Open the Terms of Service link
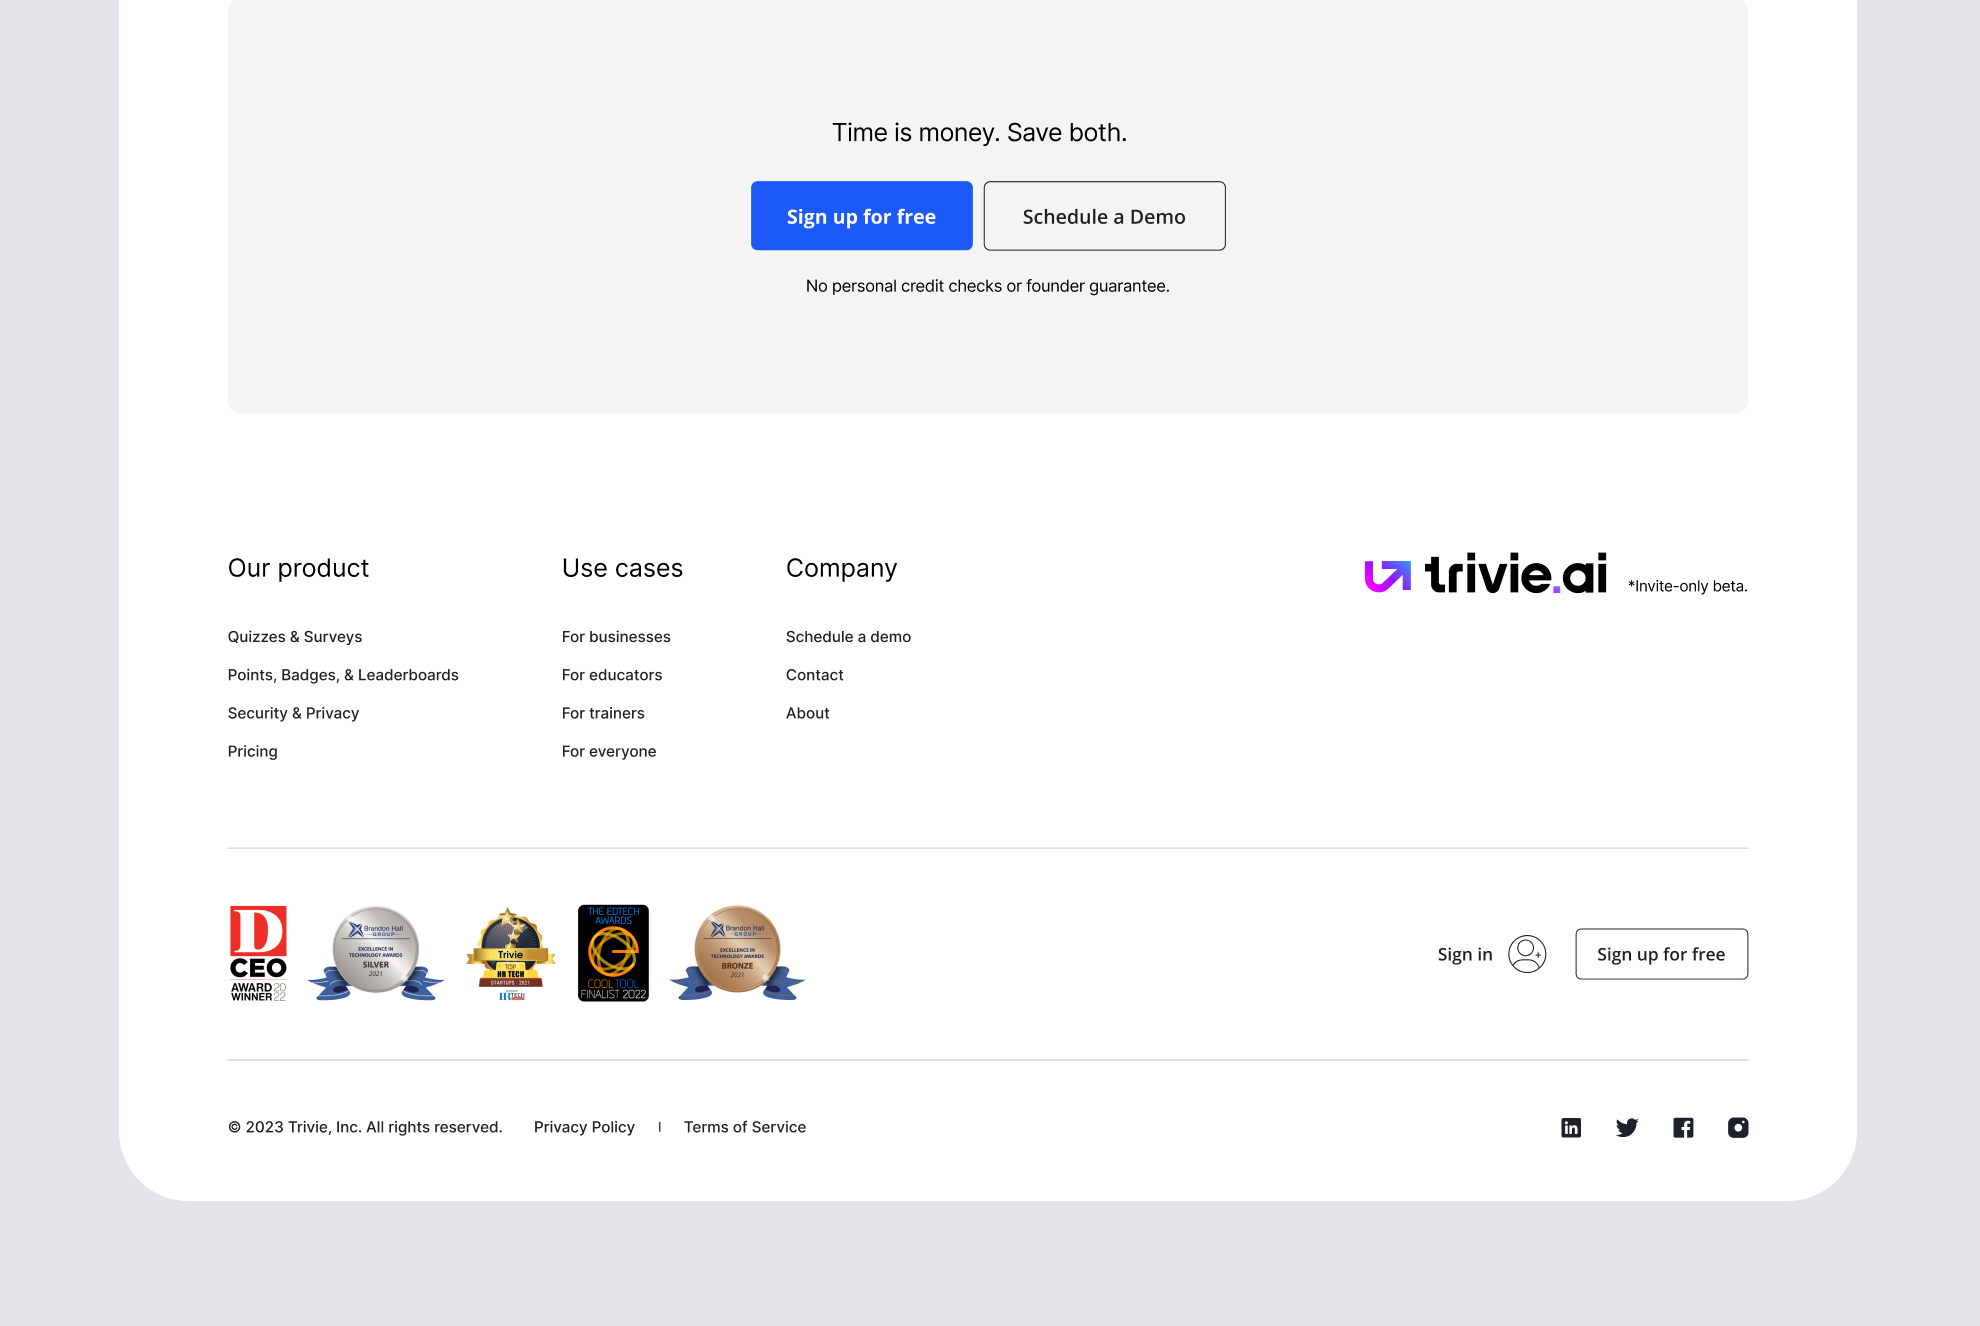This screenshot has height=1326, width=1980. coord(744,1126)
